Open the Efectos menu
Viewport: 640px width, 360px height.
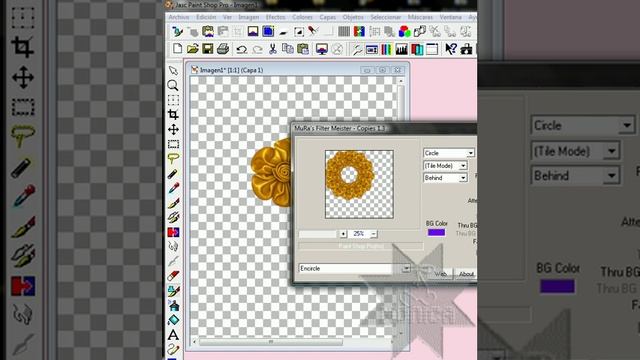[x=276, y=17]
